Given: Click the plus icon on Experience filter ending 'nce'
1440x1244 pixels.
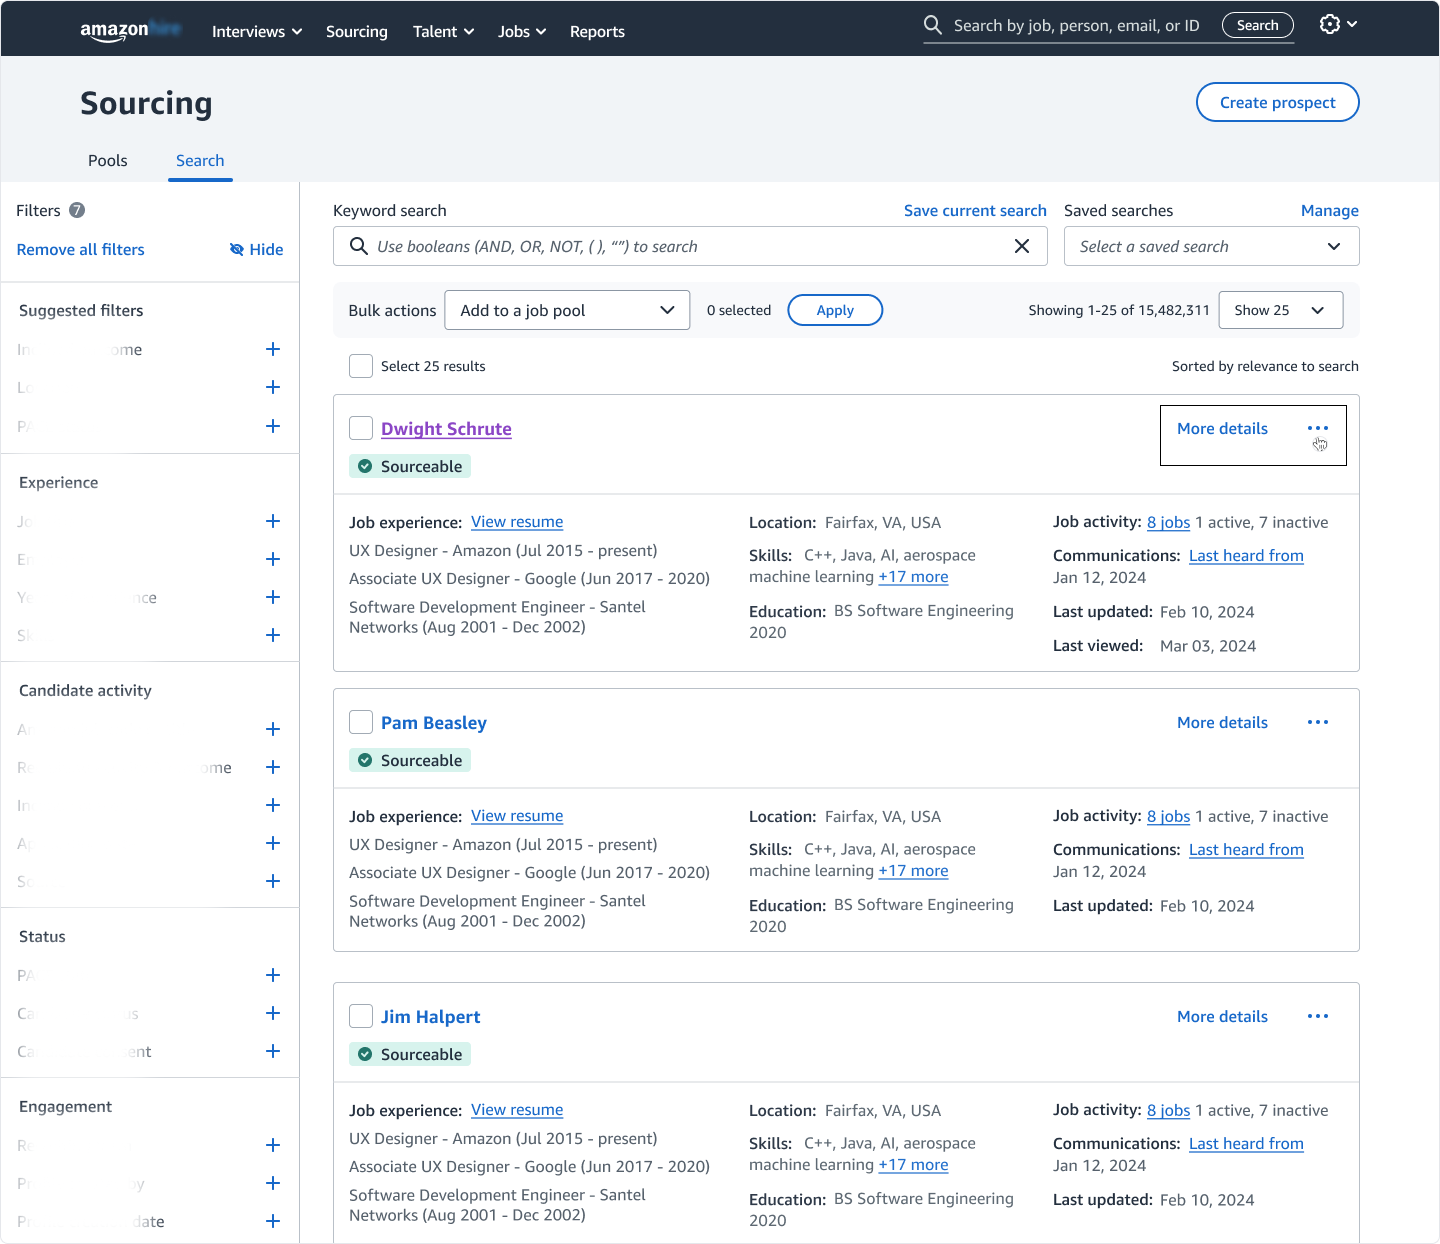Looking at the screenshot, I should (x=273, y=597).
